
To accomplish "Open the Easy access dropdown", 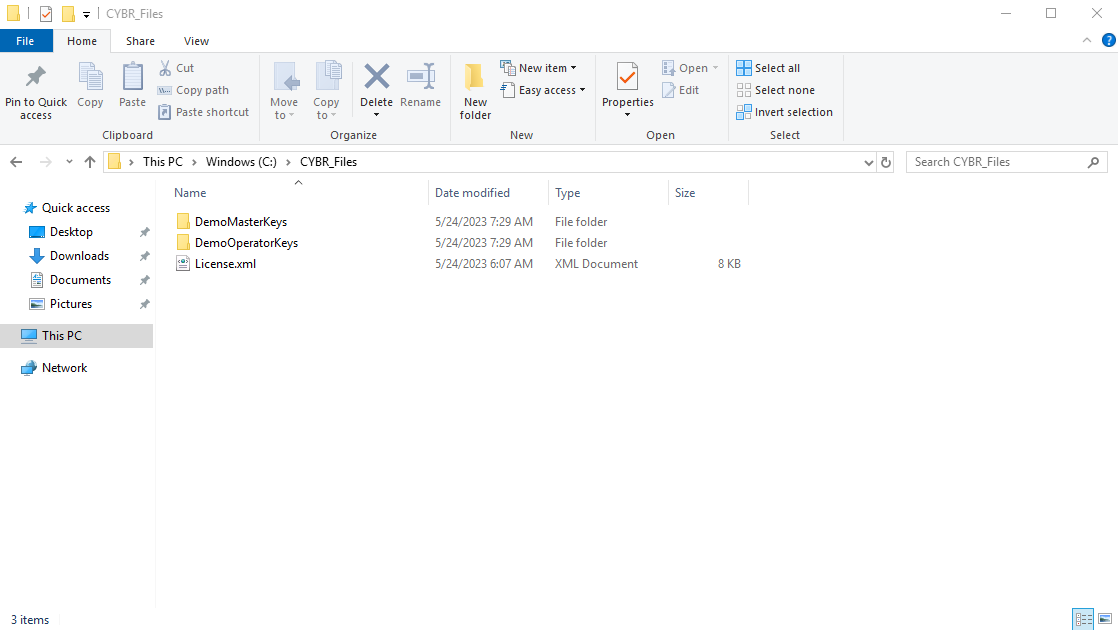I will (x=543, y=90).
